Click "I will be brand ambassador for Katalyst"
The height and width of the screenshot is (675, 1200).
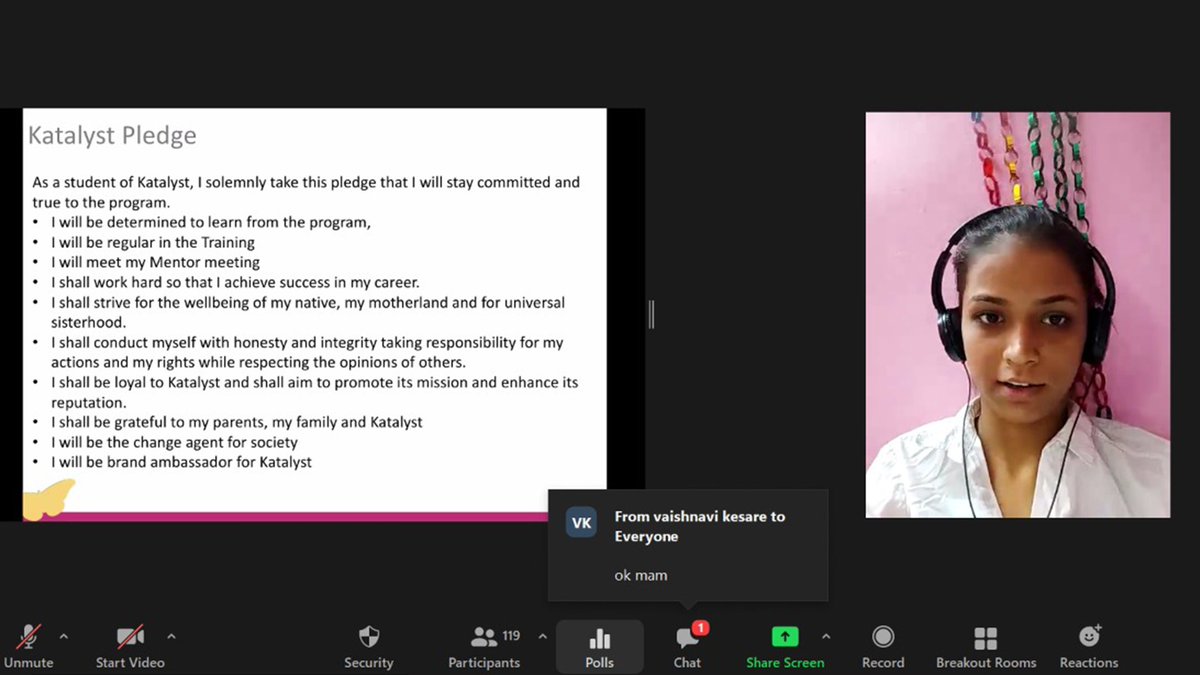pyautogui.click(x=181, y=462)
